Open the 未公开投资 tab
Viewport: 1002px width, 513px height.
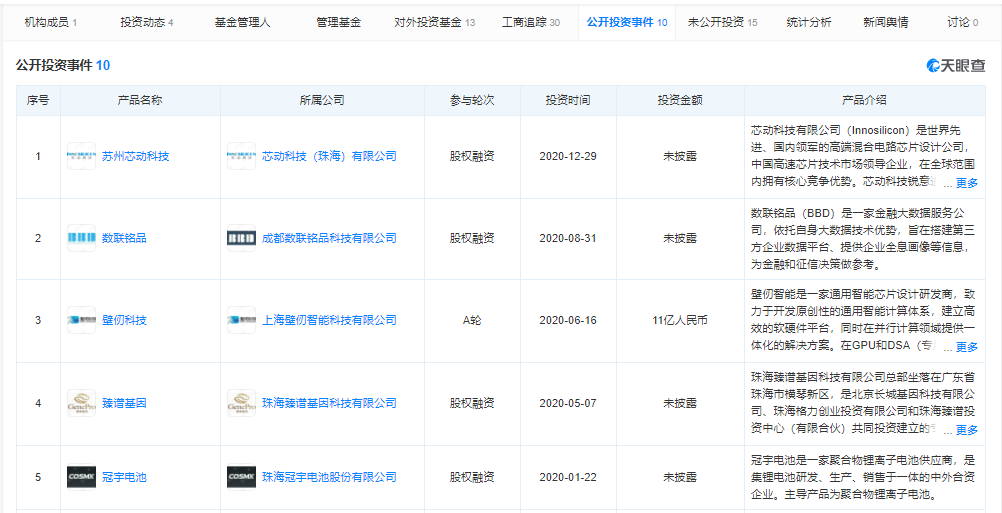723,23
